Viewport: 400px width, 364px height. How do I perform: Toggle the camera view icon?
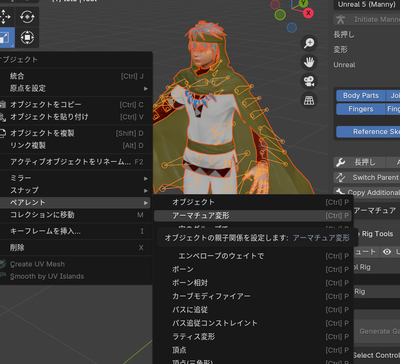(309, 81)
